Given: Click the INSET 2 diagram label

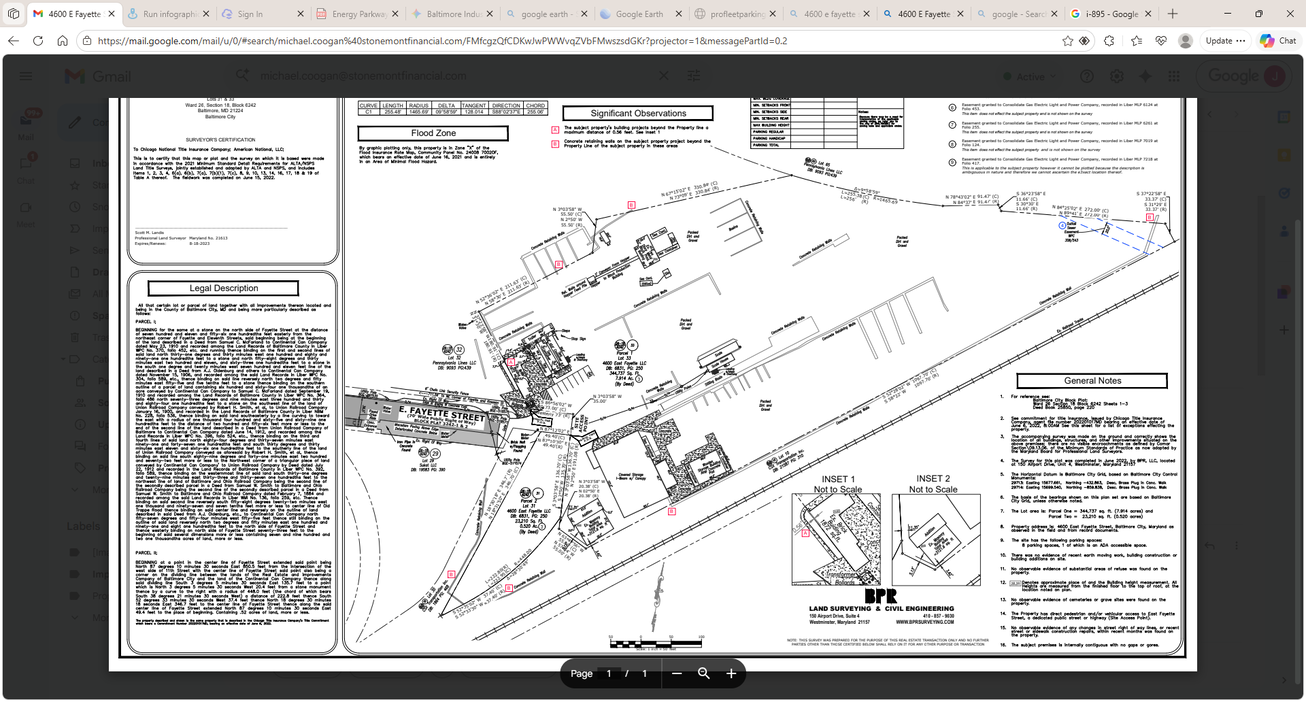Looking at the screenshot, I should click(933, 479).
